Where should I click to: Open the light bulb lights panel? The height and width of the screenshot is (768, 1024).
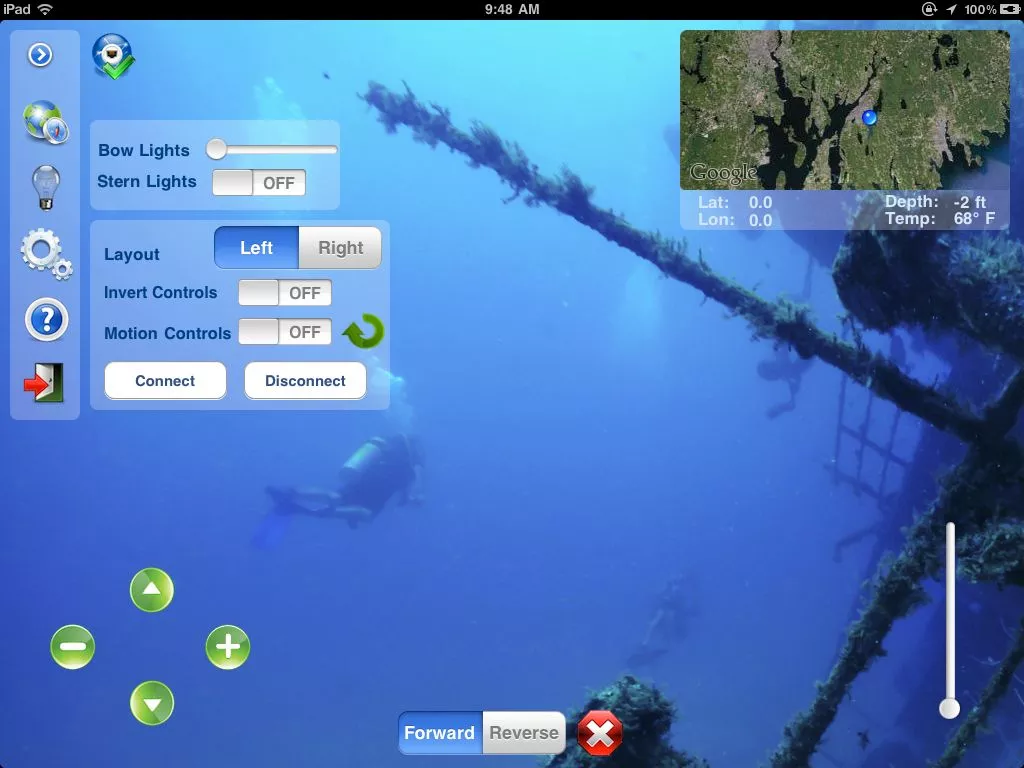click(x=45, y=187)
